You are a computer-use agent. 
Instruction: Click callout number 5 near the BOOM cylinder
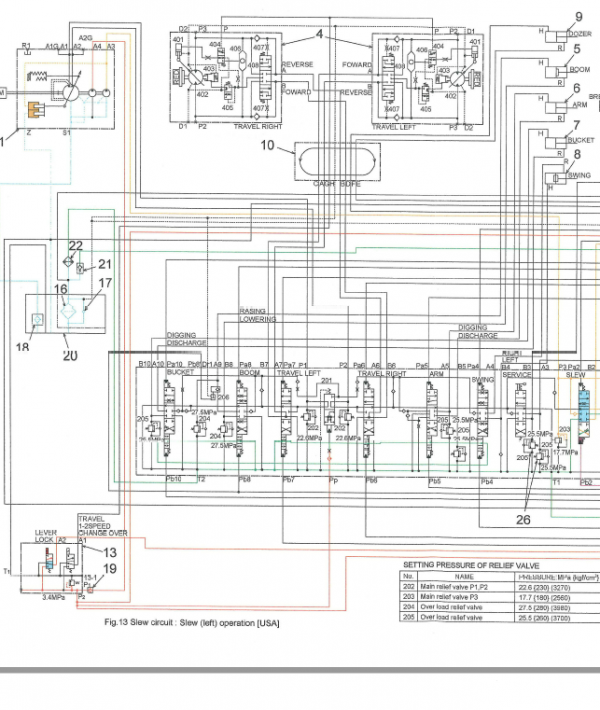(x=577, y=49)
